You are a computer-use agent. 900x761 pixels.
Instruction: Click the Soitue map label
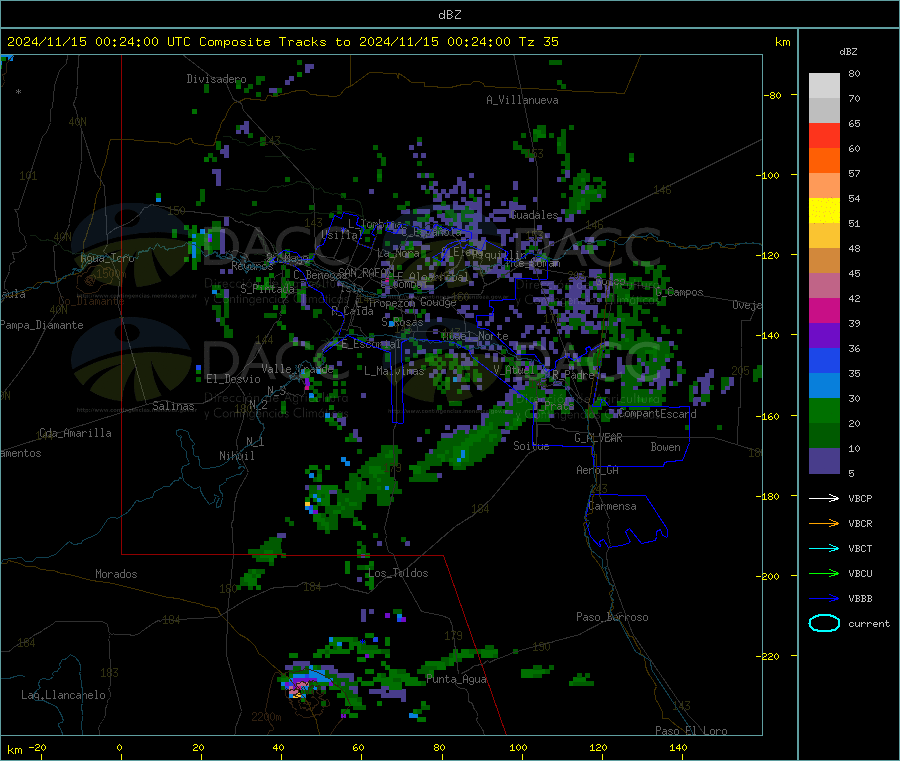click(x=531, y=446)
